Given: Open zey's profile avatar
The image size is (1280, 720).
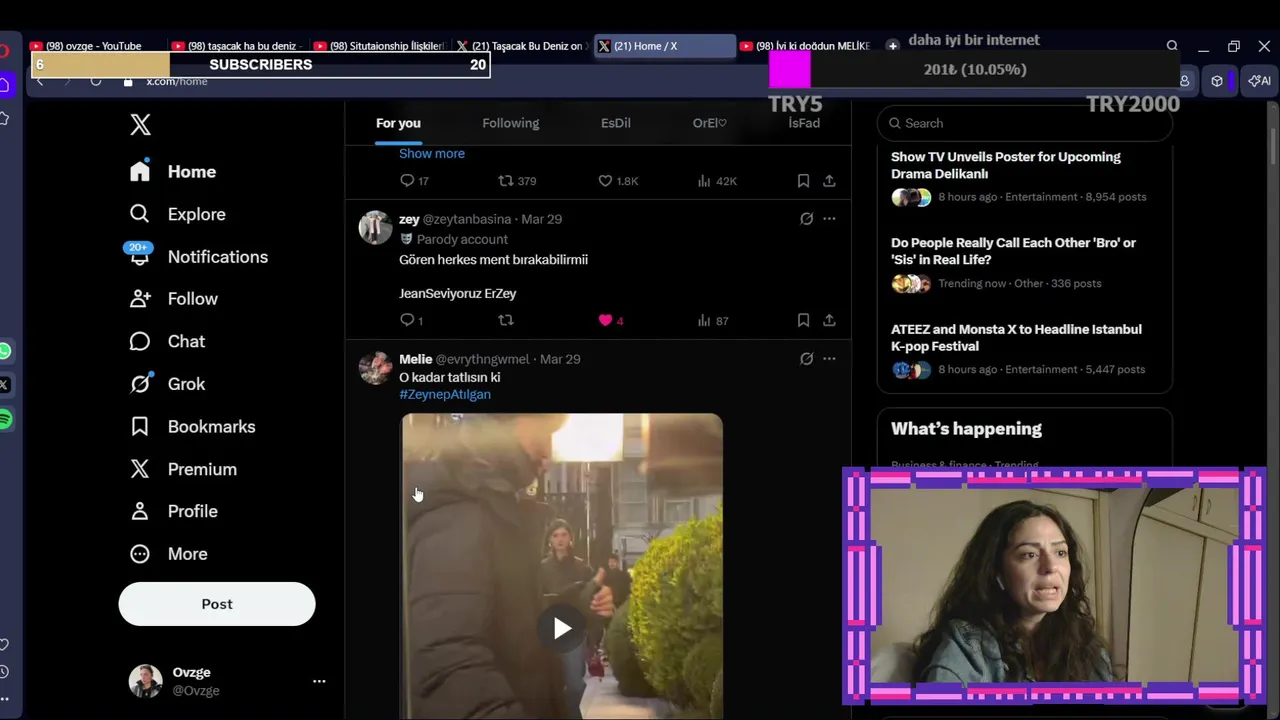Looking at the screenshot, I should pyautogui.click(x=376, y=228).
